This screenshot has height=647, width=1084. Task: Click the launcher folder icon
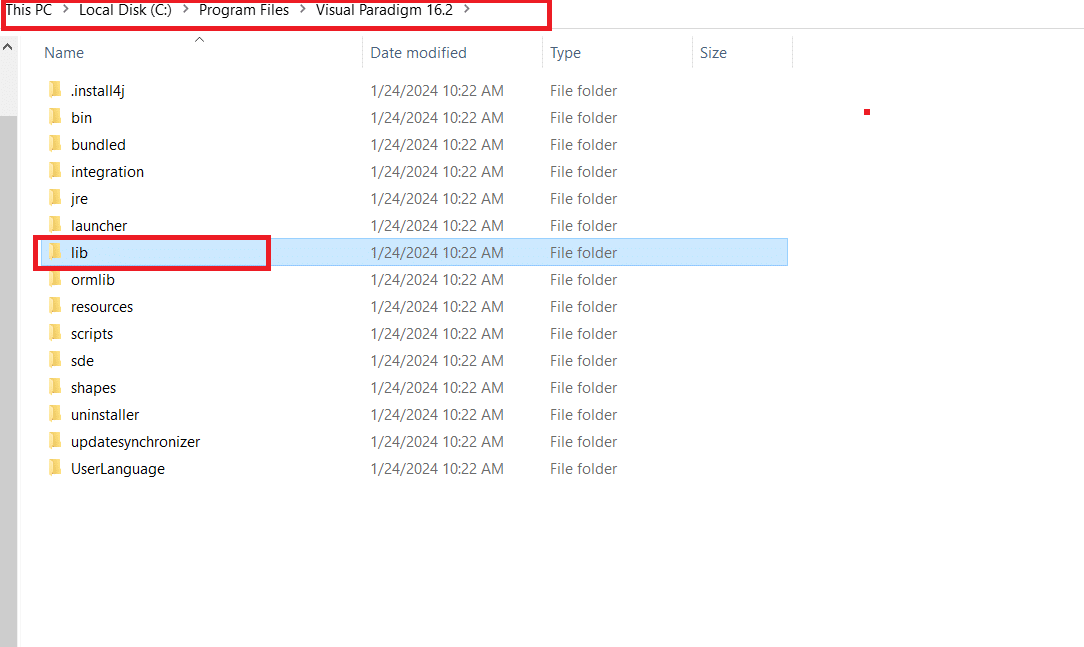[55, 225]
